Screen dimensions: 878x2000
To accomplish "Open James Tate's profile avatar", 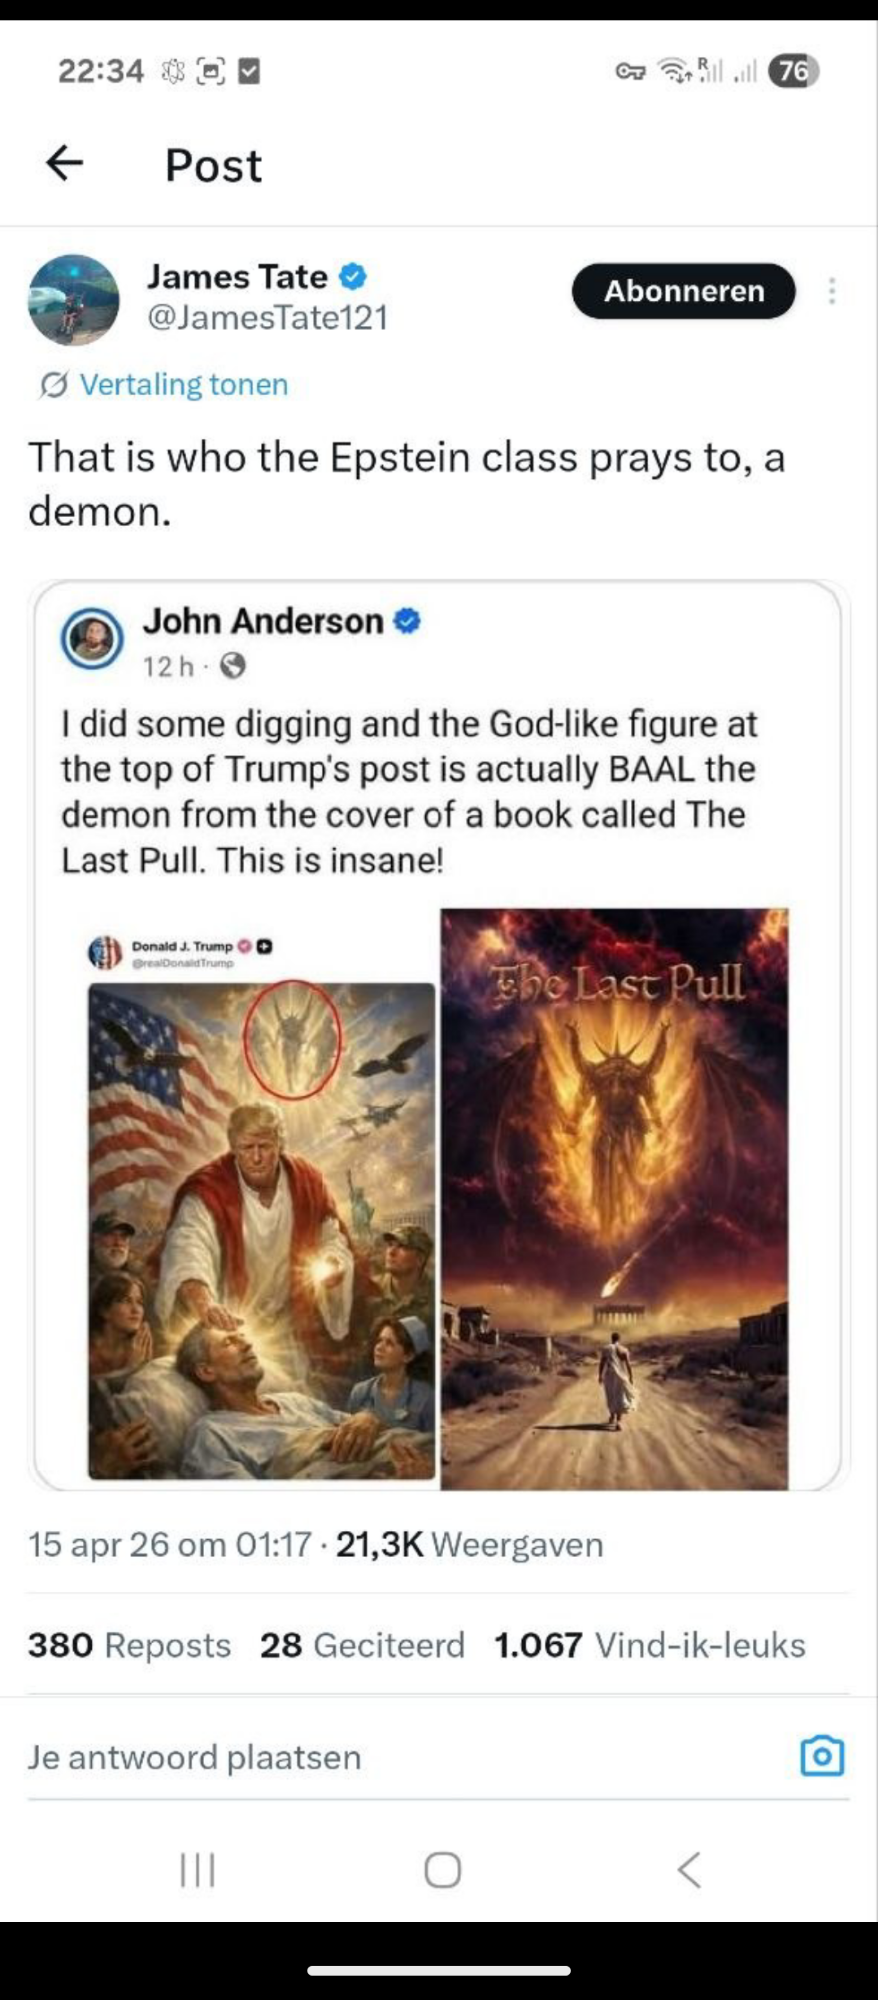I will click(x=73, y=299).
